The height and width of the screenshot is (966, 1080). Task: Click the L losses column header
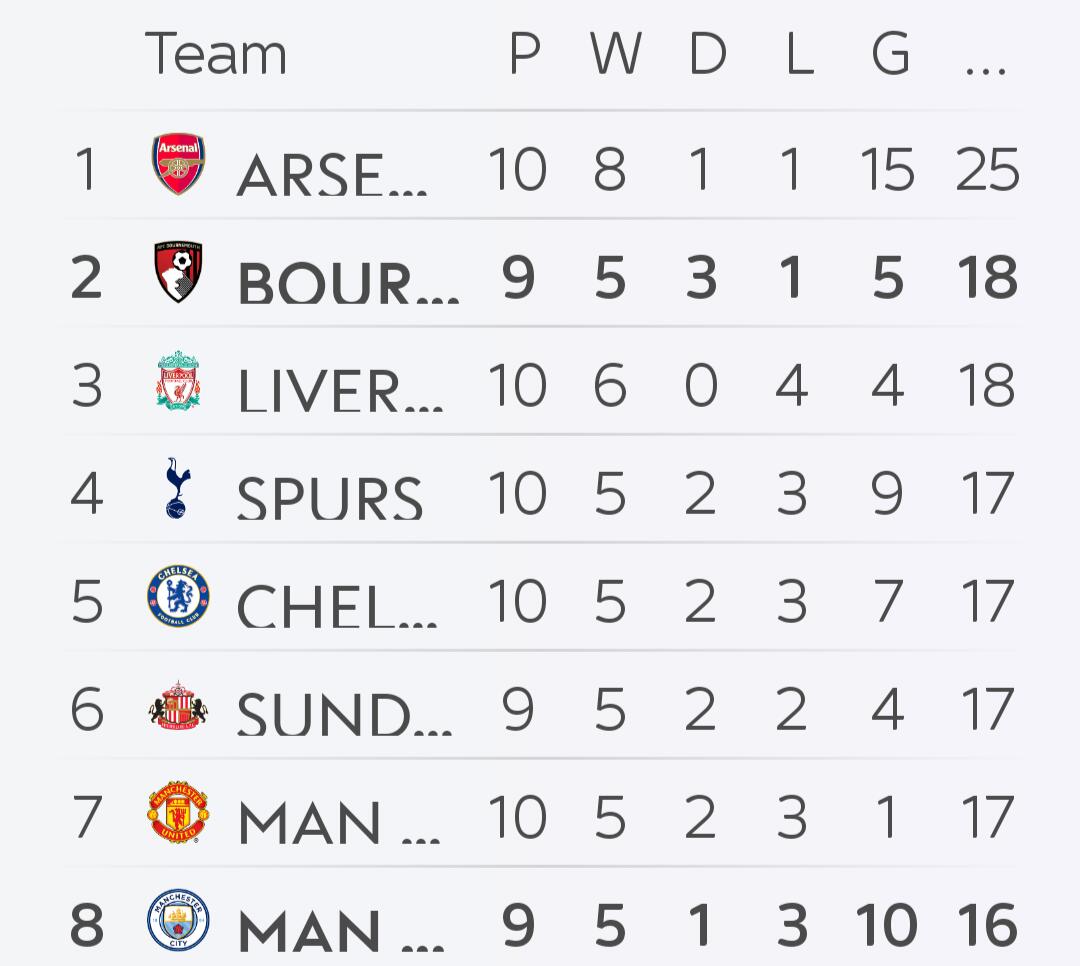[x=798, y=53]
